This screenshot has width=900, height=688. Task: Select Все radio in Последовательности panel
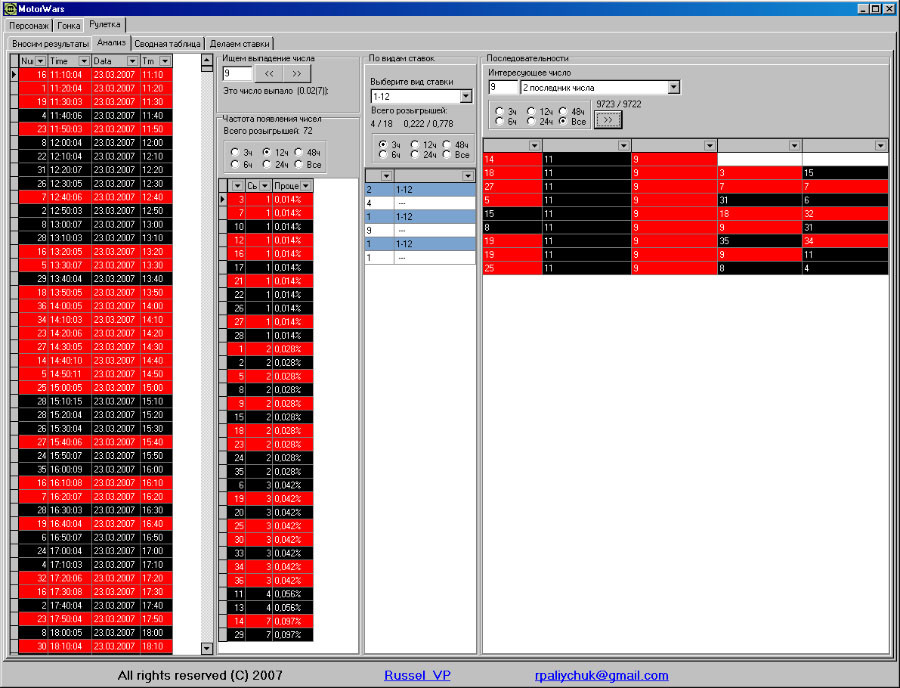point(562,121)
